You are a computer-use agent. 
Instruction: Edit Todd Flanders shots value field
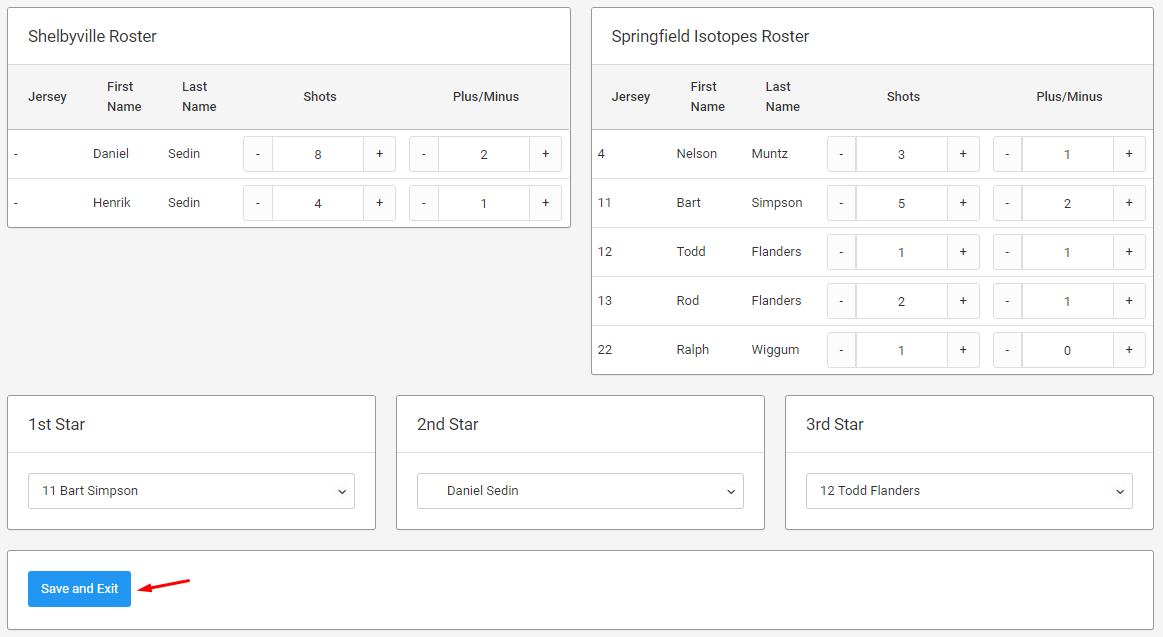click(x=902, y=252)
